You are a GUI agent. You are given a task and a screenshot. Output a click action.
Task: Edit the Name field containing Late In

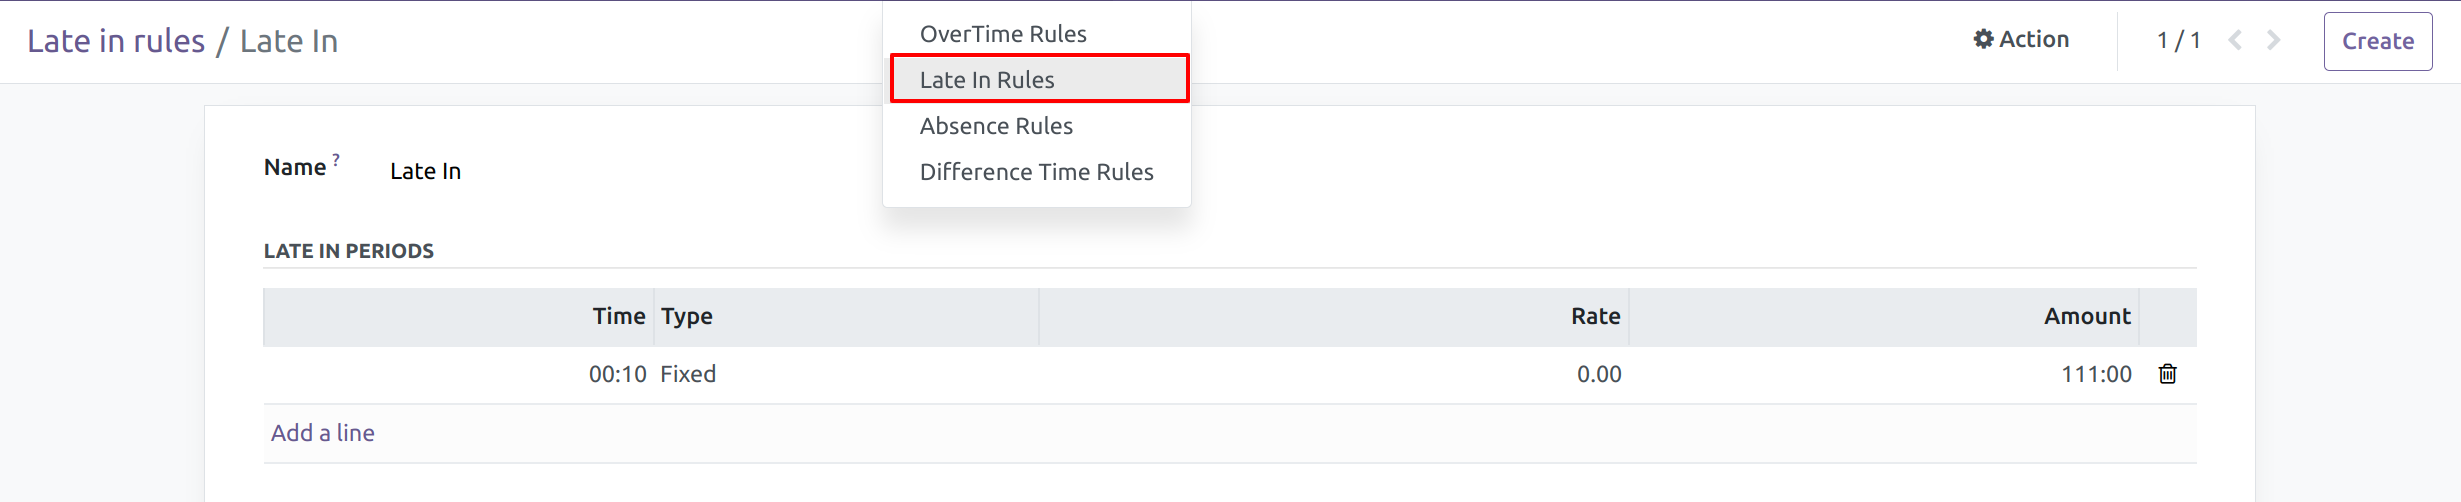pyautogui.click(x=426, y=171)
